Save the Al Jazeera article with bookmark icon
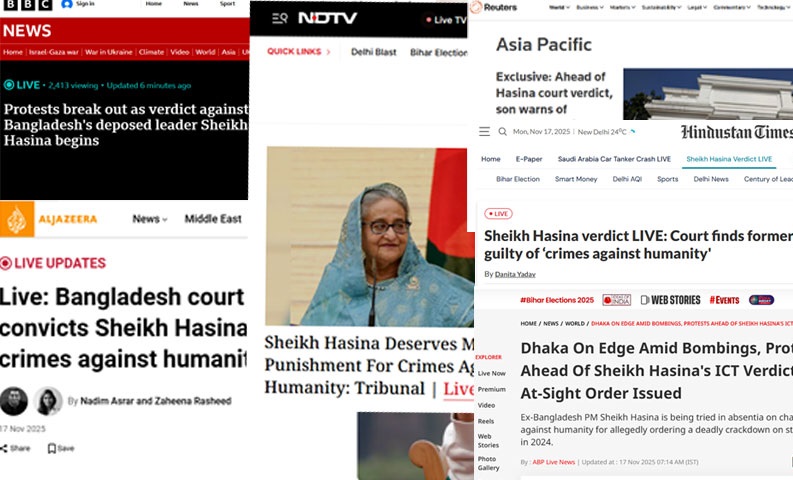The height and width of the screenshot is (480, 793). 52,448
